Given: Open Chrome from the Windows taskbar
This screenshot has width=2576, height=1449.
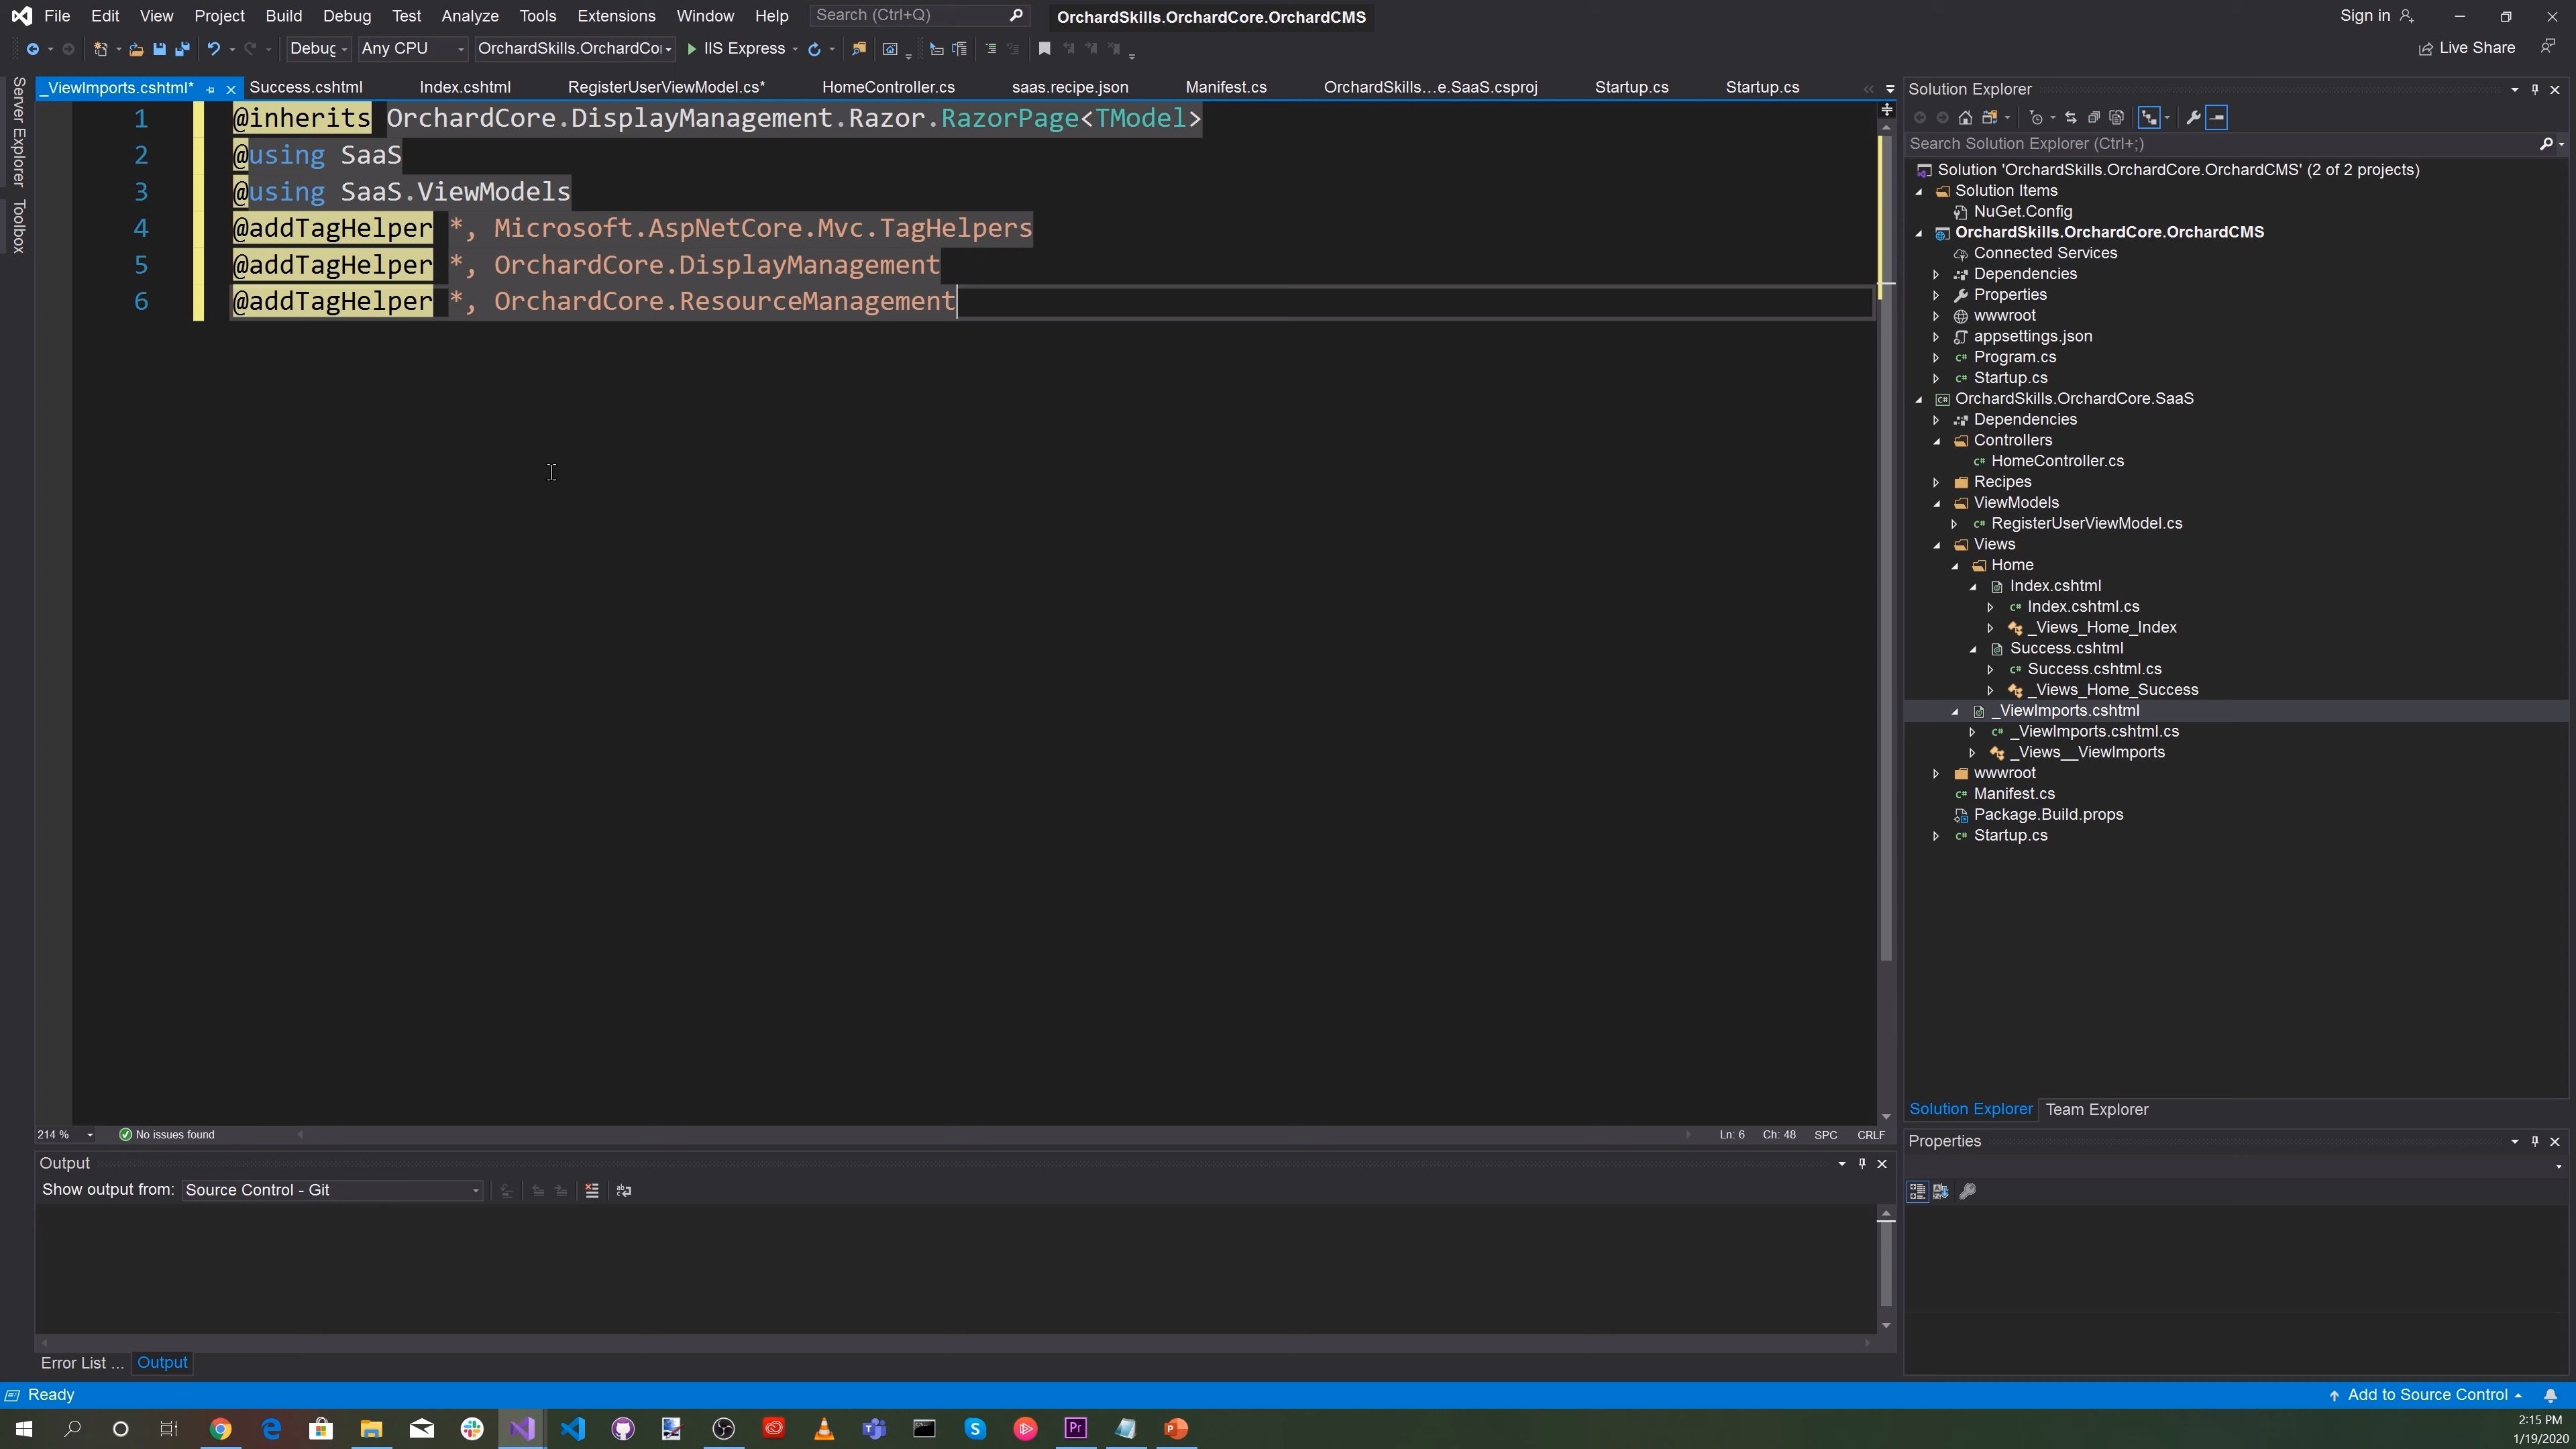Looking at the screenshot, I should [220, 1428].
